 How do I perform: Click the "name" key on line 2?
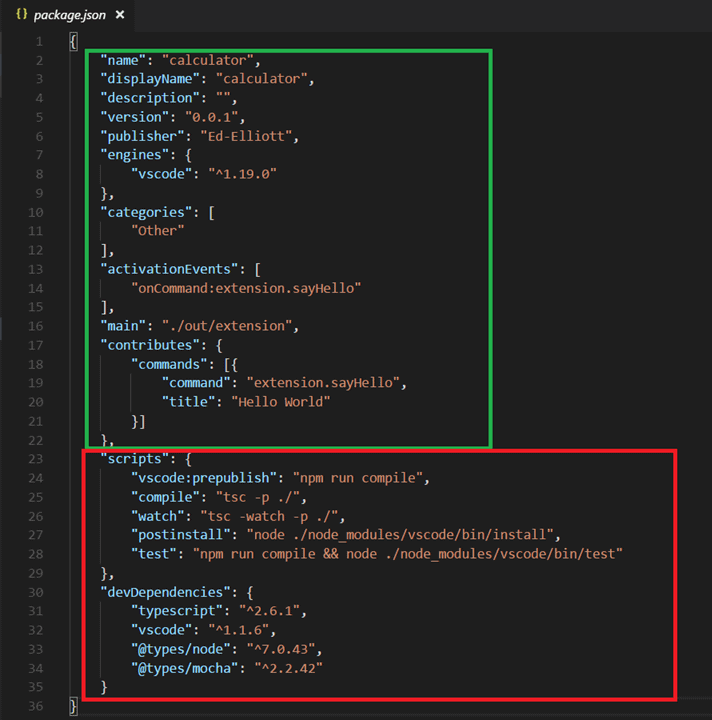[x=123, y=60]
